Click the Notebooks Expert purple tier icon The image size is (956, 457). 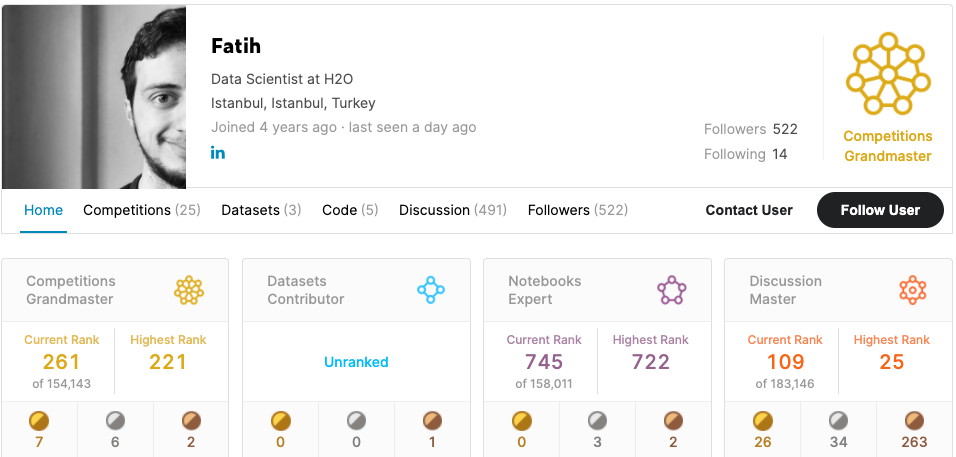pyautogui.click(x=671, y=291)
